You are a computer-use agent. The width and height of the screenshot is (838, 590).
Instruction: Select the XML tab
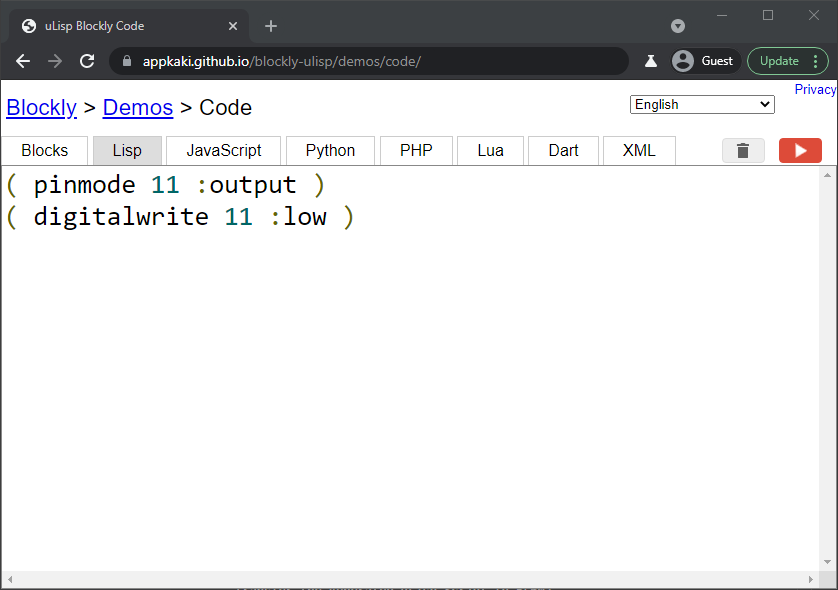(x=639, y=150)
